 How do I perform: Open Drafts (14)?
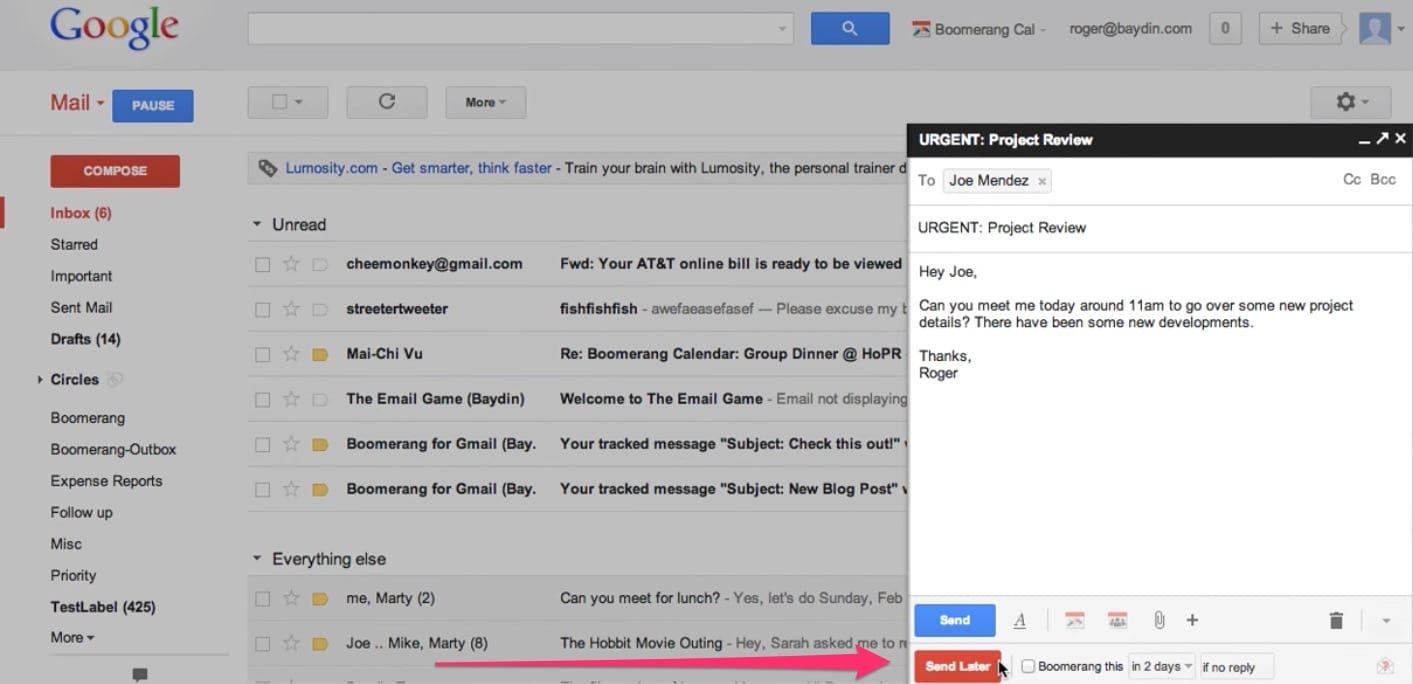coord(86,340)
